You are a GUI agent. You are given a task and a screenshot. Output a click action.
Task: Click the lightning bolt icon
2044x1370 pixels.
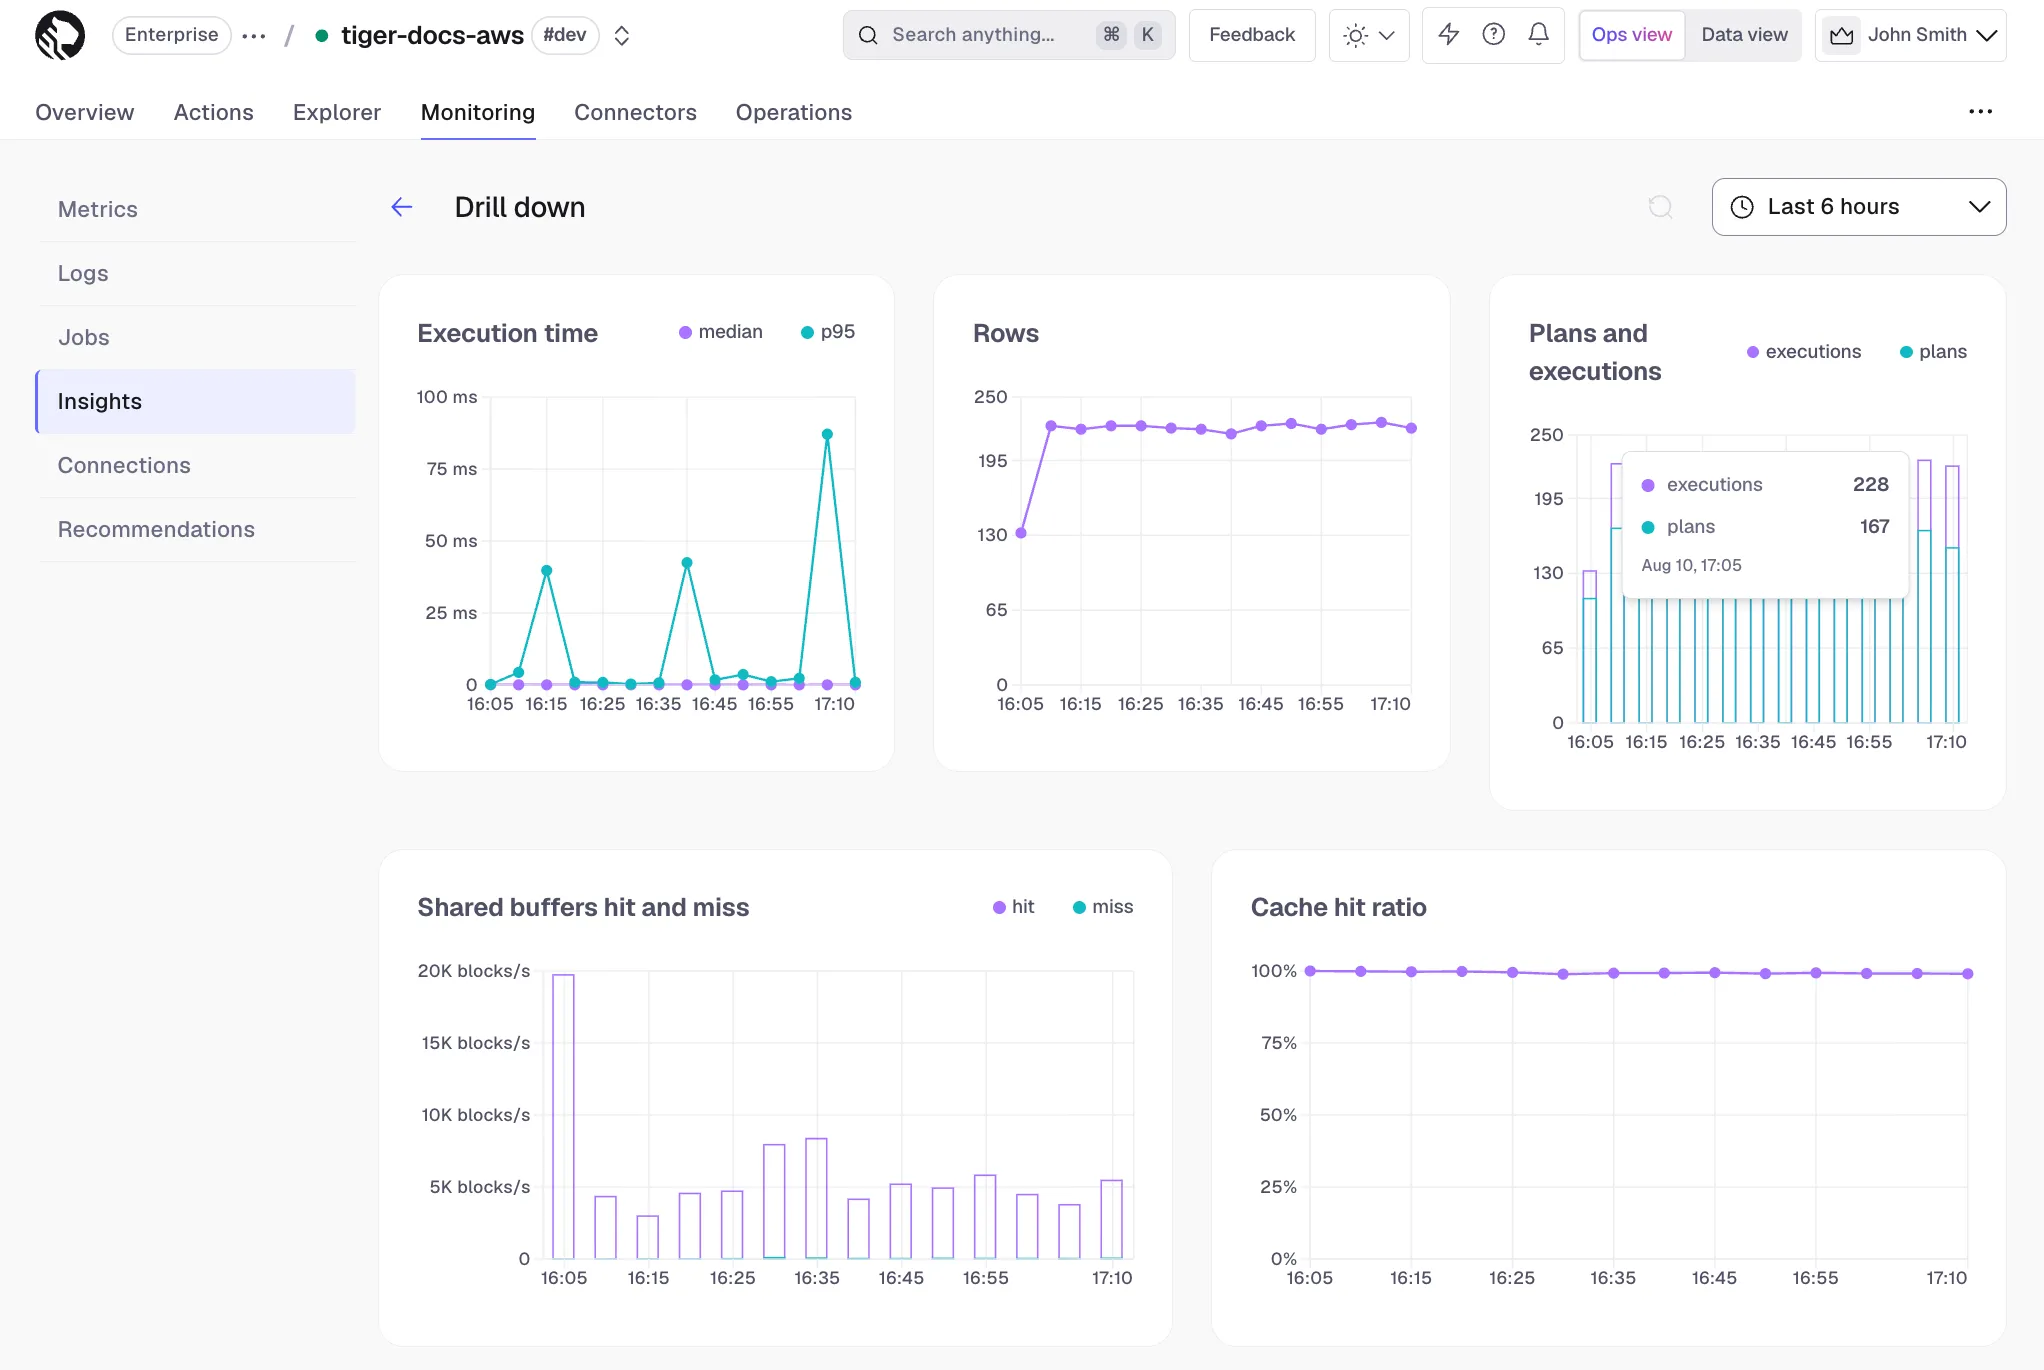click(1448, 35)
